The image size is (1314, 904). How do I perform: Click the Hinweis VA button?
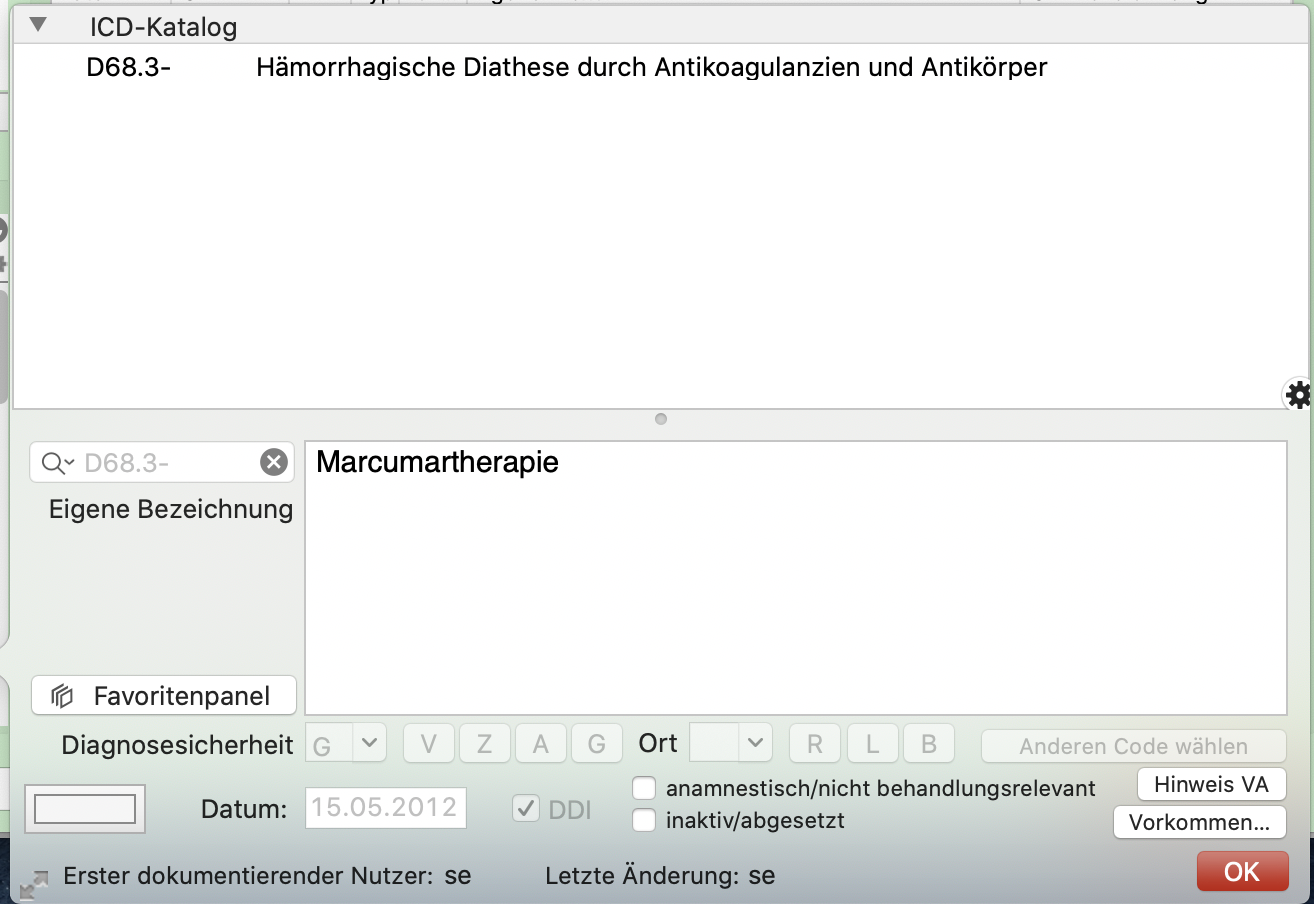(x=1211, y=784)
